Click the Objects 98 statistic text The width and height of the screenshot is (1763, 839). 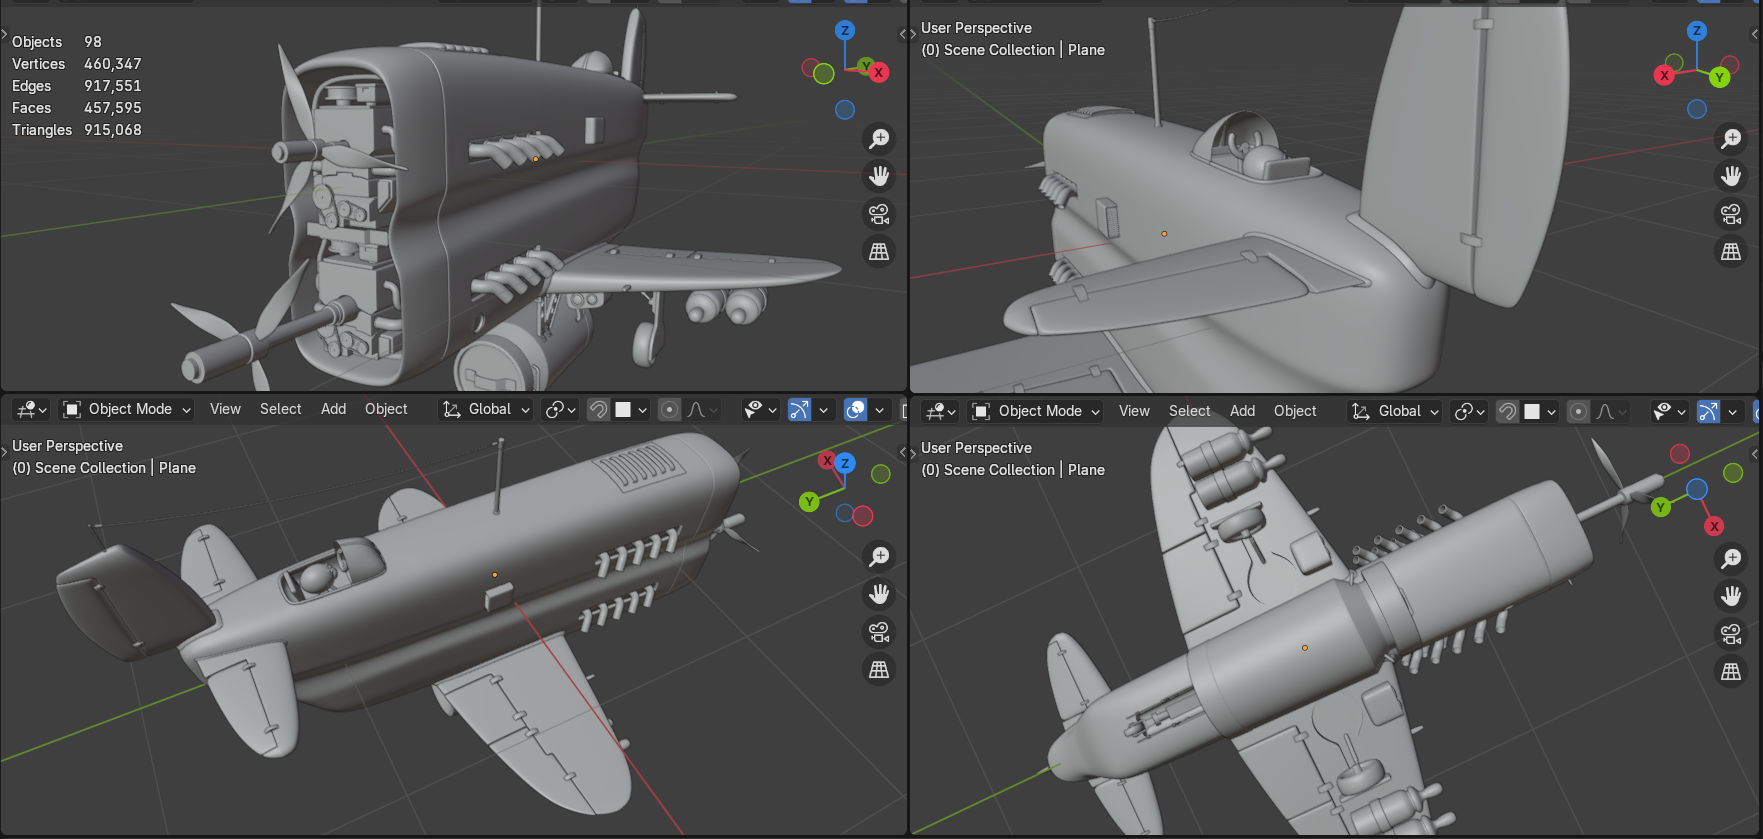coord(57,42)
